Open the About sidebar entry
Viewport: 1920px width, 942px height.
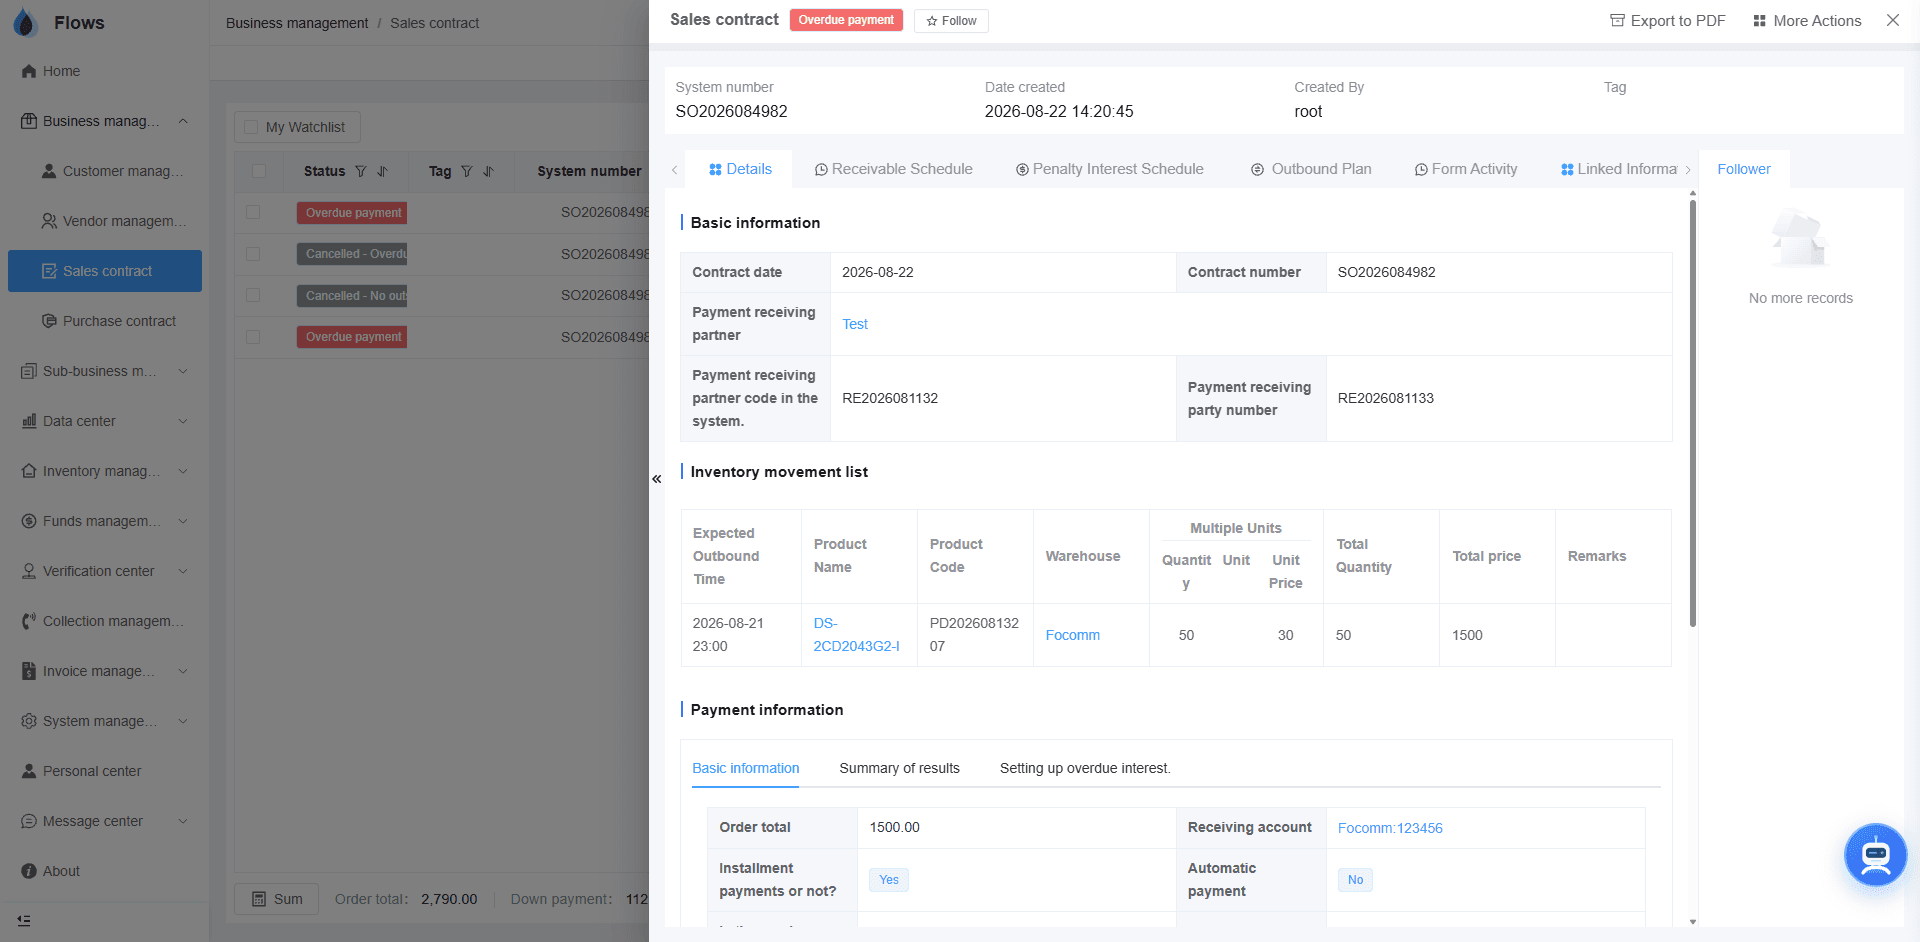click(50, 871)
